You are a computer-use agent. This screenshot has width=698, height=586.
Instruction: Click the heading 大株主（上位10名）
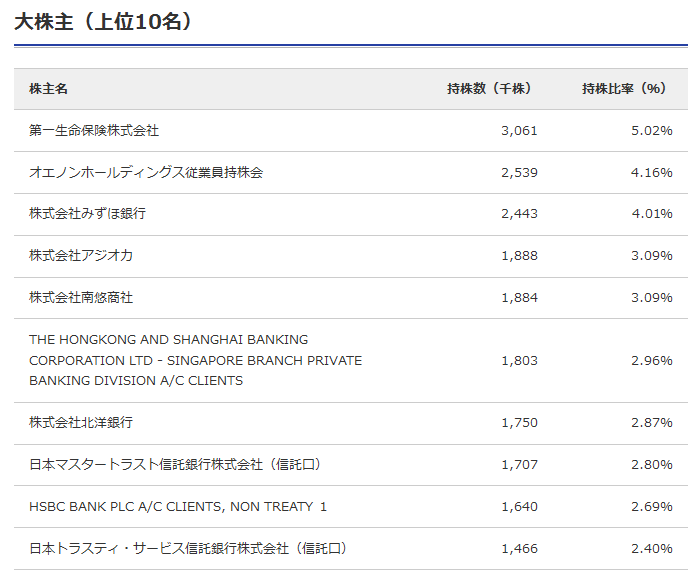[x=103, y=21]
